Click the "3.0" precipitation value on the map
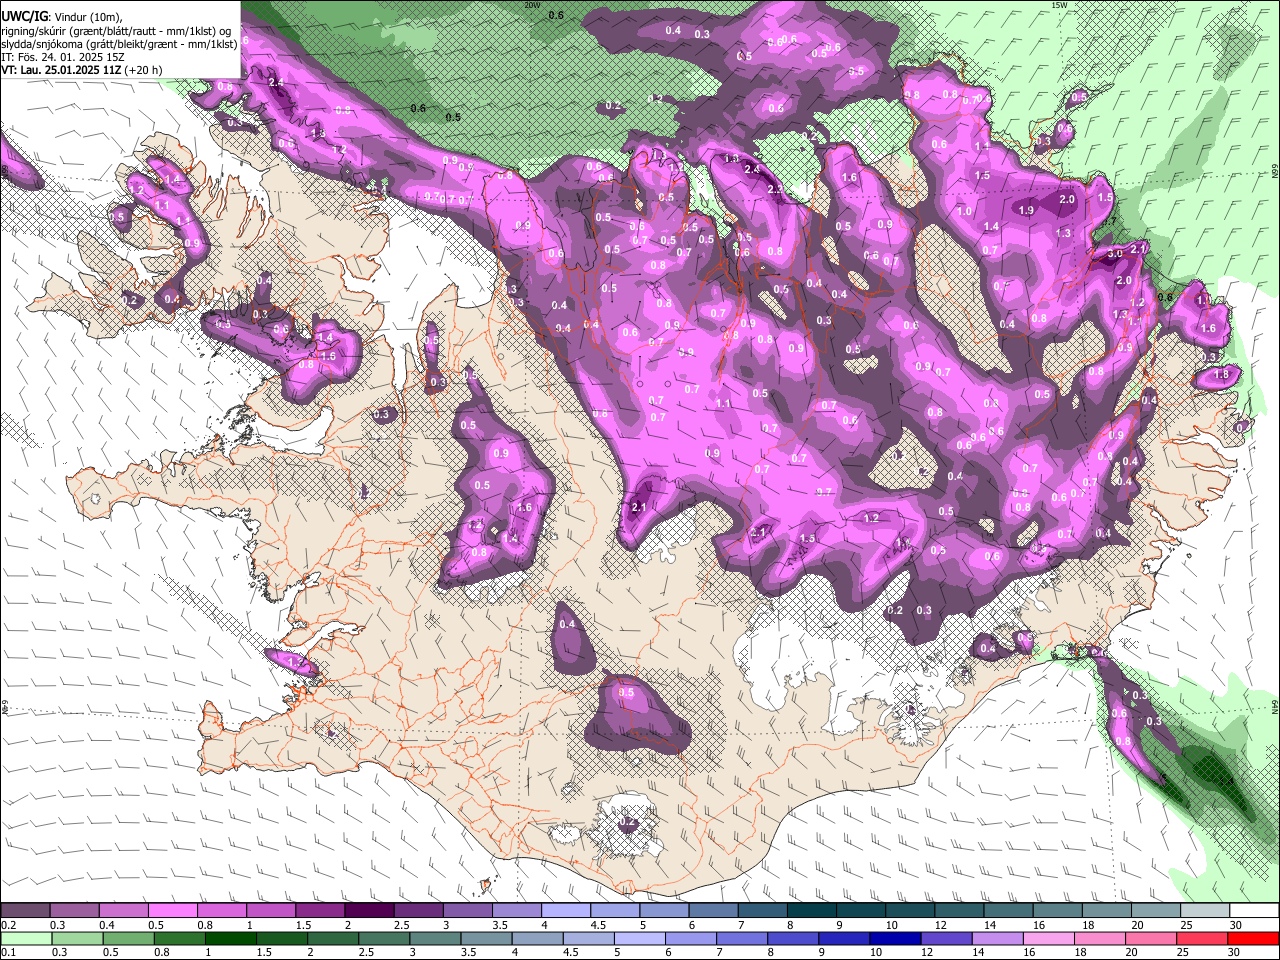Viewport: 1280px width, 960px height. click(1115, 254)
